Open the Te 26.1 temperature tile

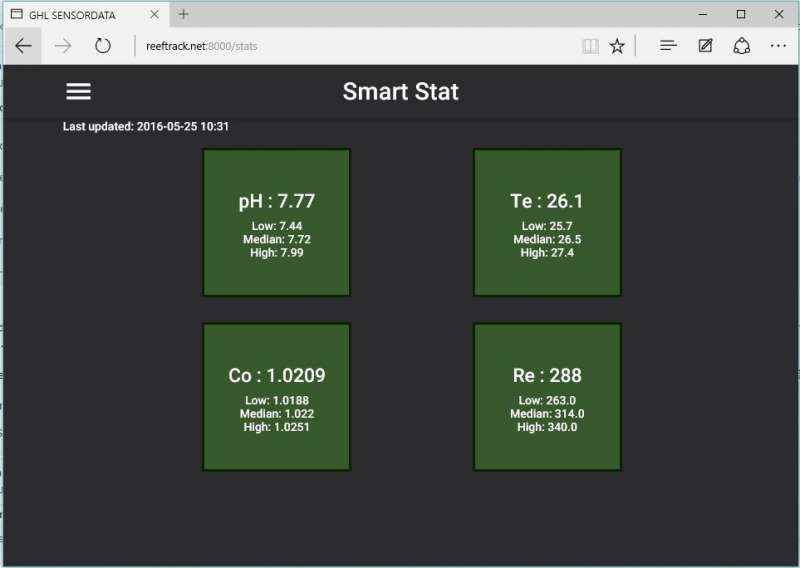(x=547, y=222)
